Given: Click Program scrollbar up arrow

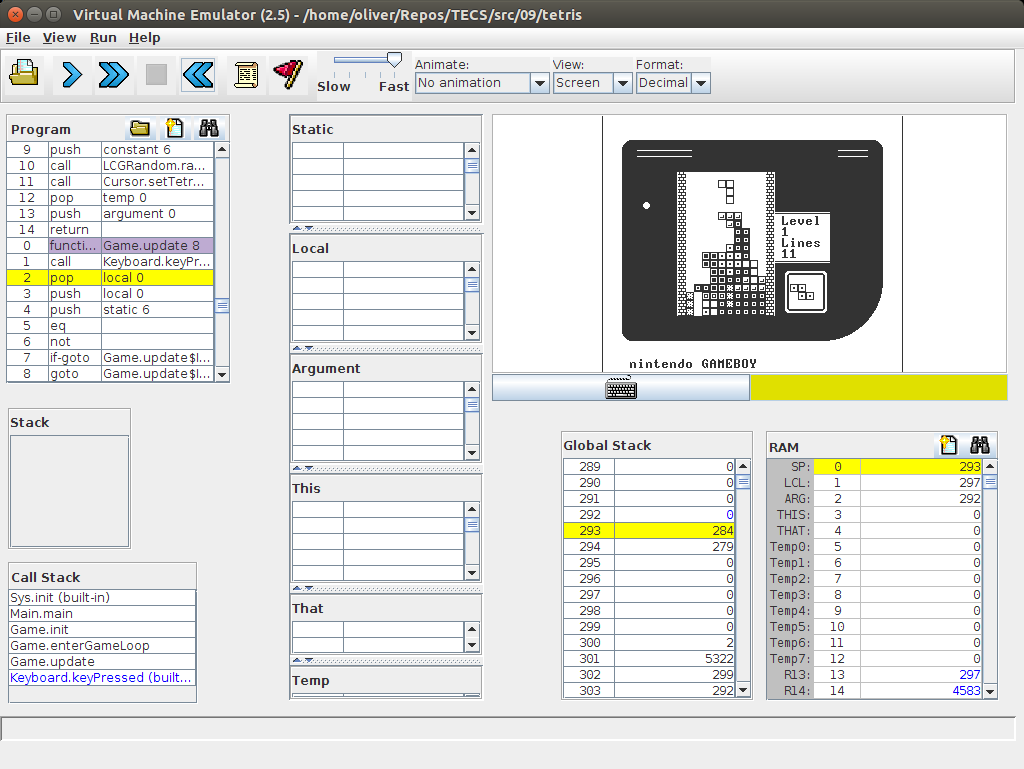Looking at the screenshot, I should (x=222, y=149).
